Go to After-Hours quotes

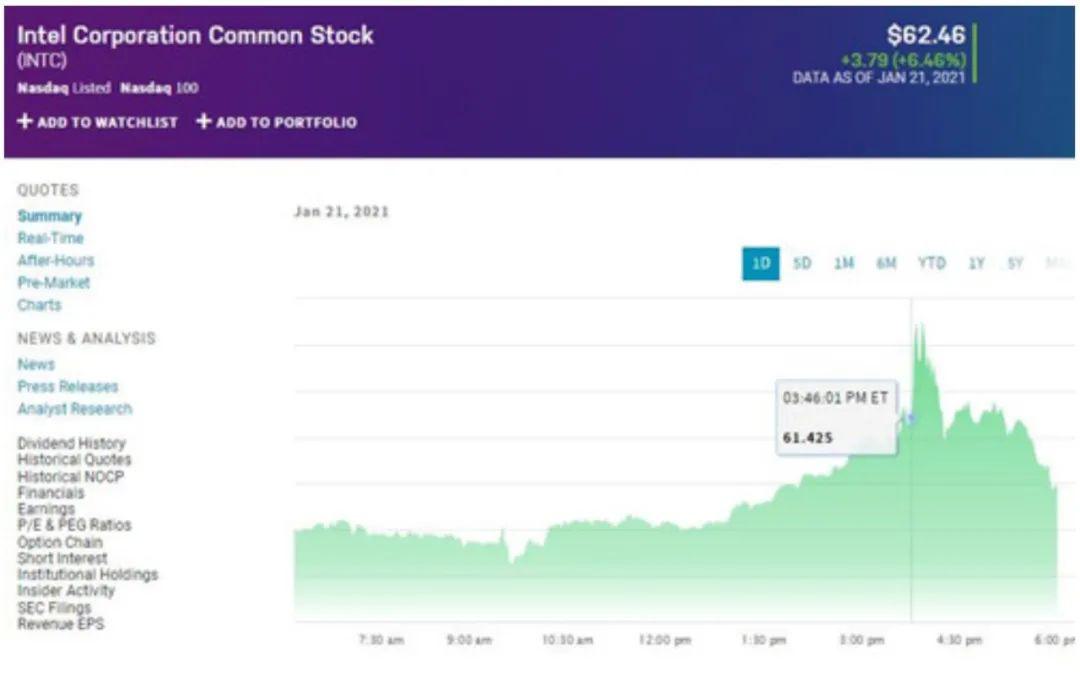click(55, 260)
